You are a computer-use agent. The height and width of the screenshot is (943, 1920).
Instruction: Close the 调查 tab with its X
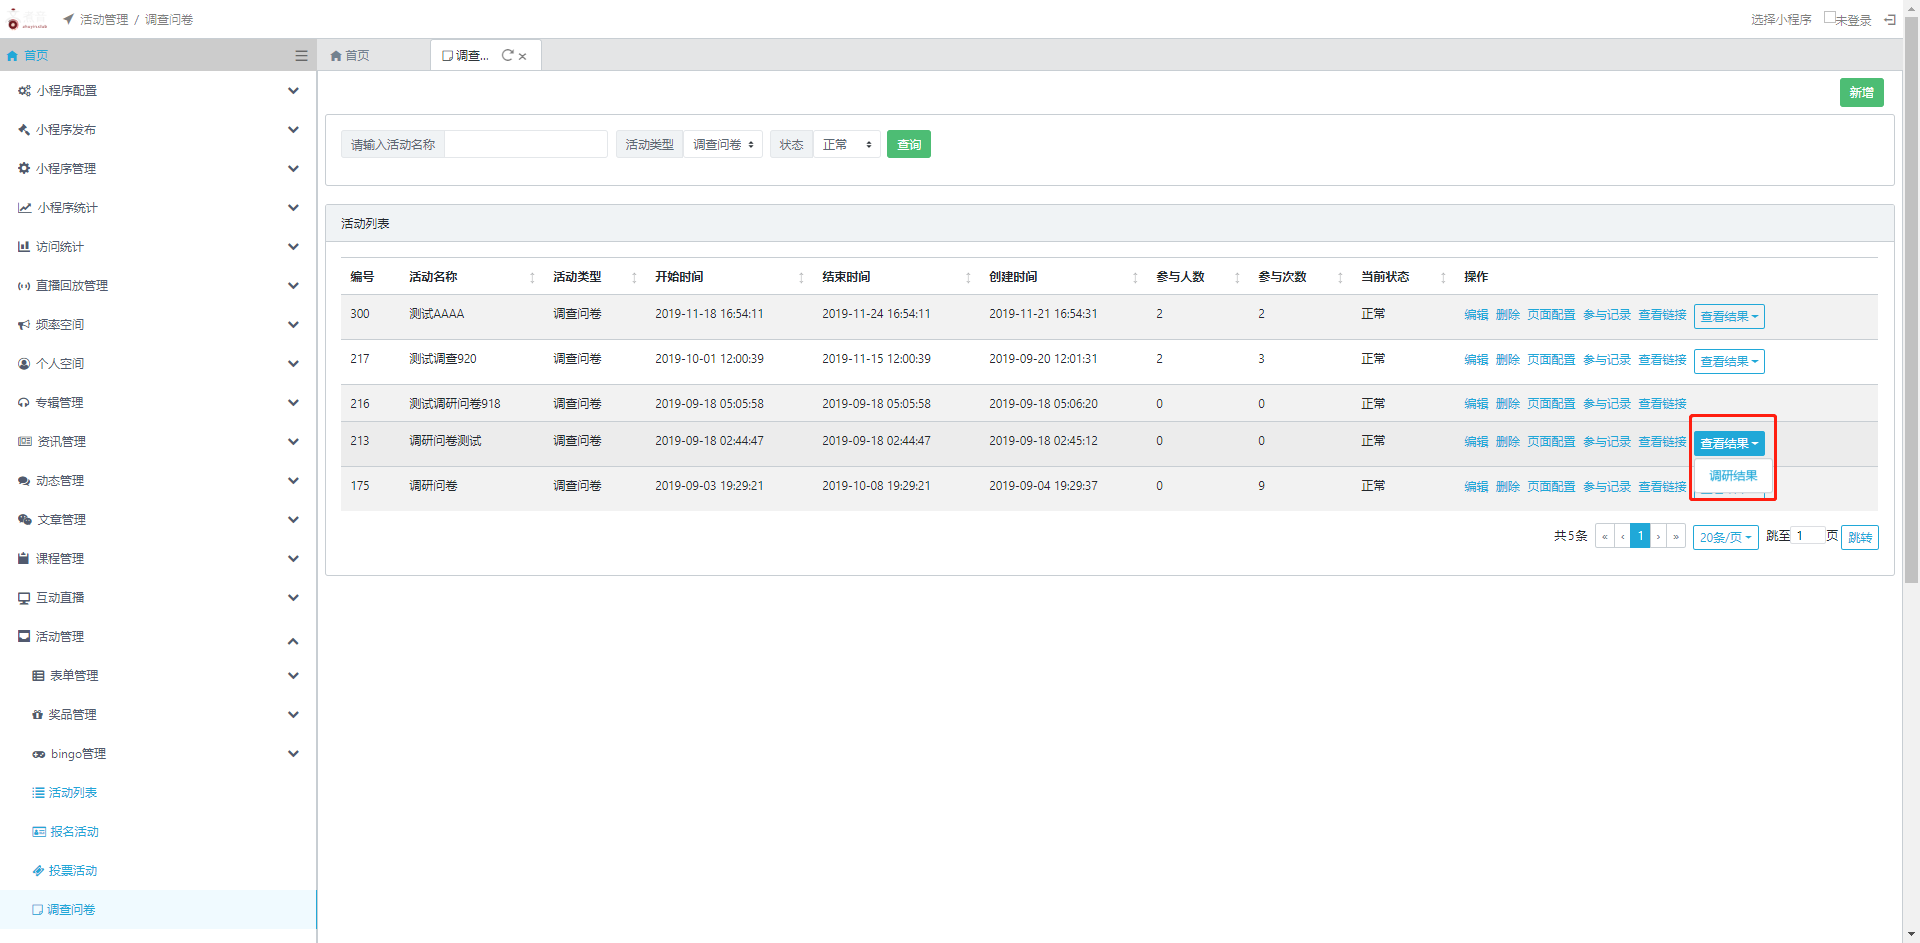(x=523, y=57)
